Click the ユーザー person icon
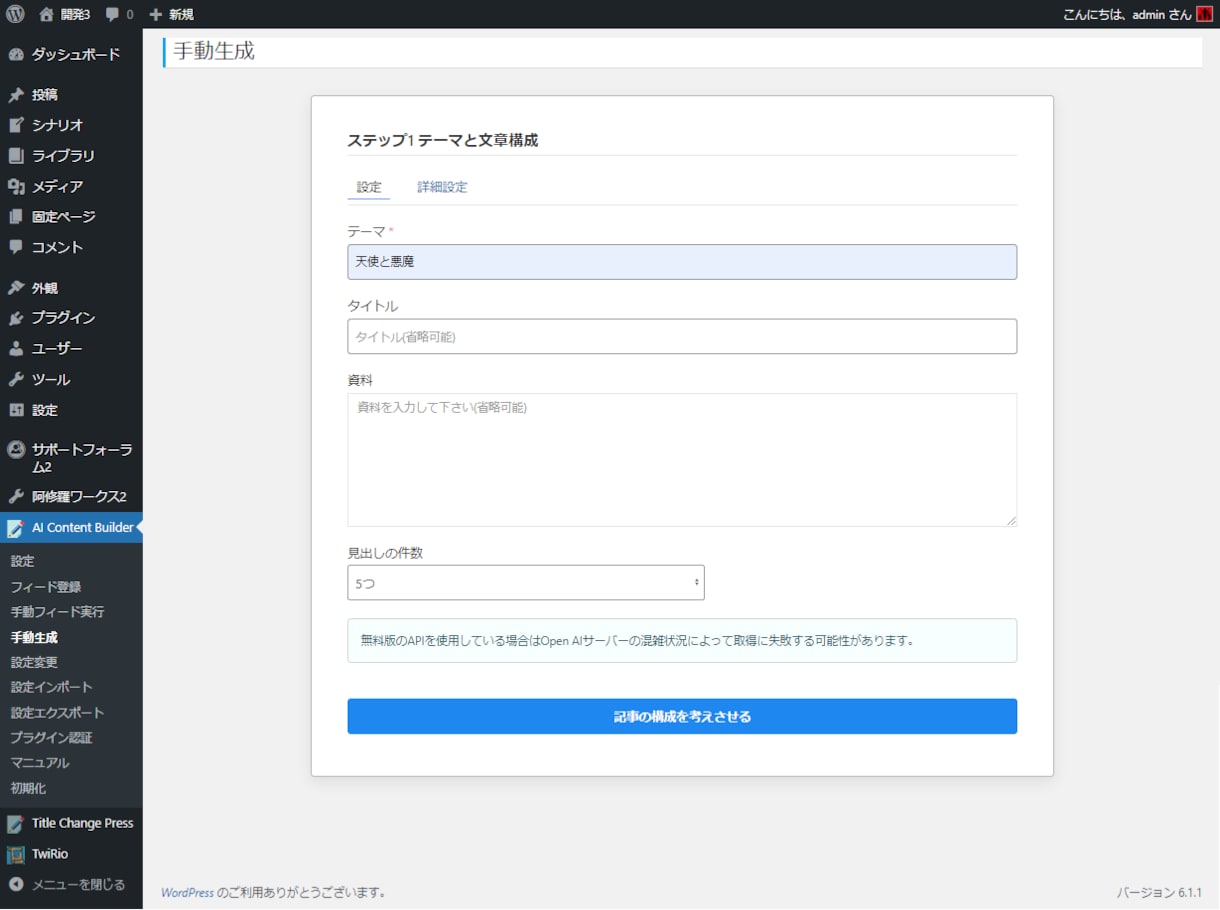 pyautogui.click(x=15, y=349)
